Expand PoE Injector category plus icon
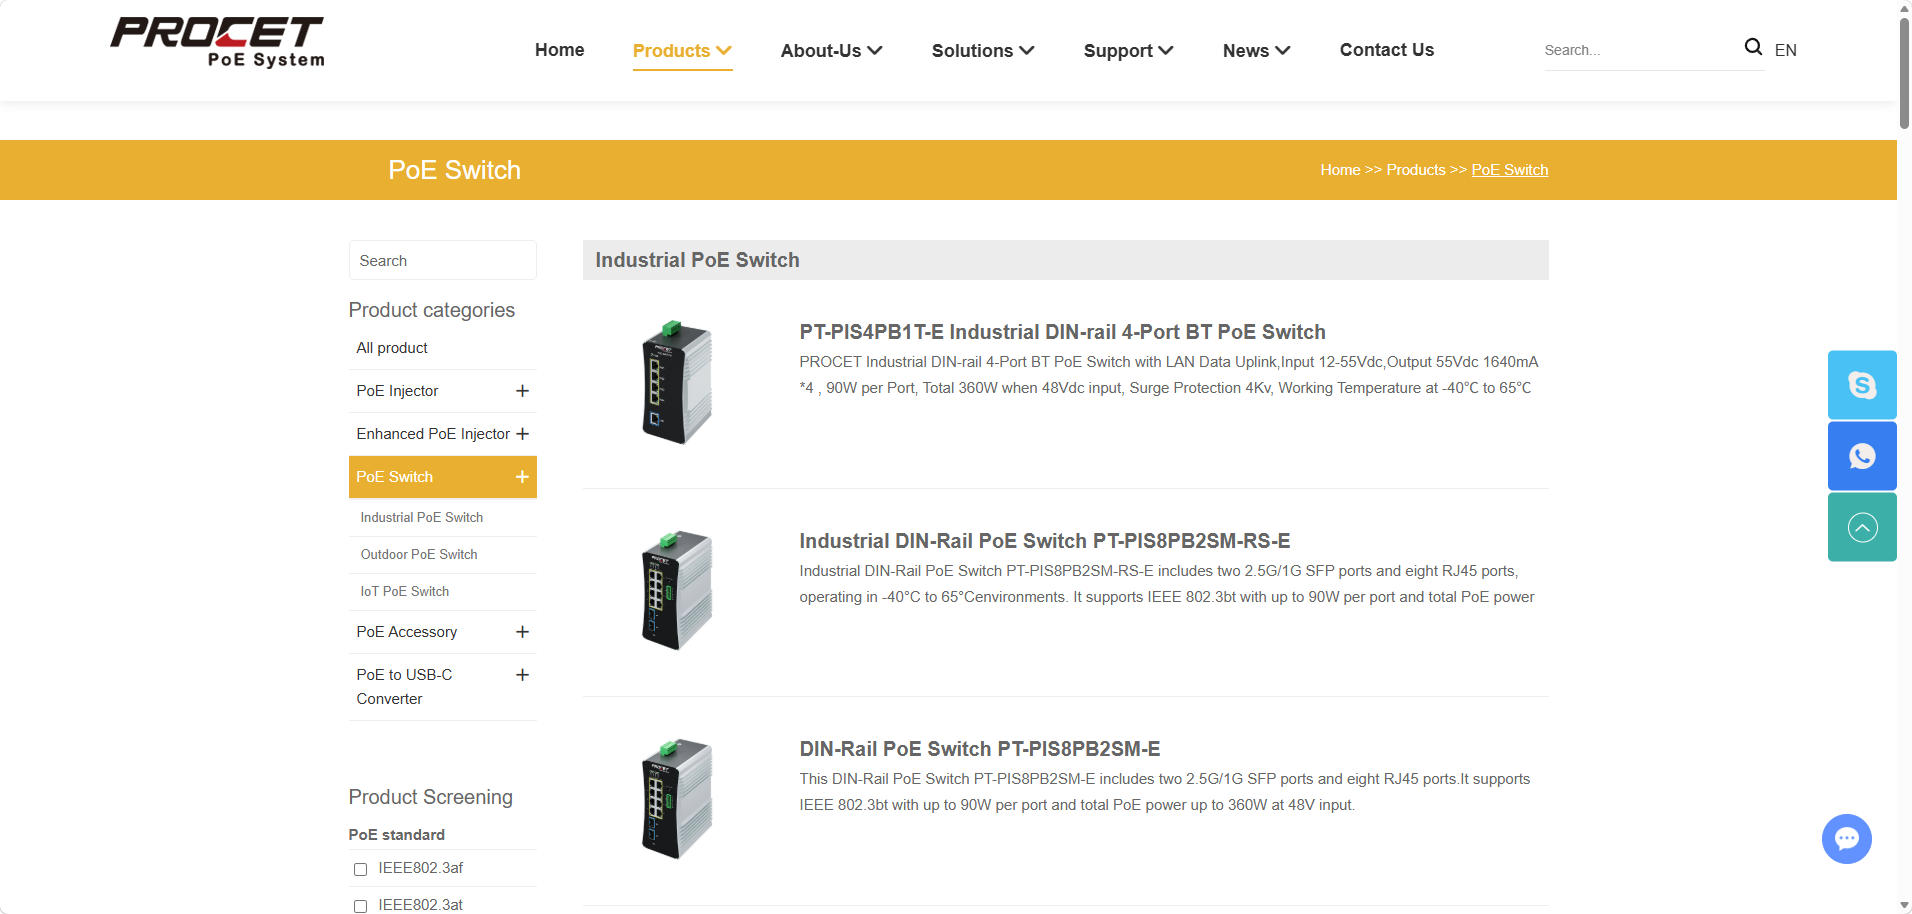Viewport: 1912px width, 914px height. 522,391
